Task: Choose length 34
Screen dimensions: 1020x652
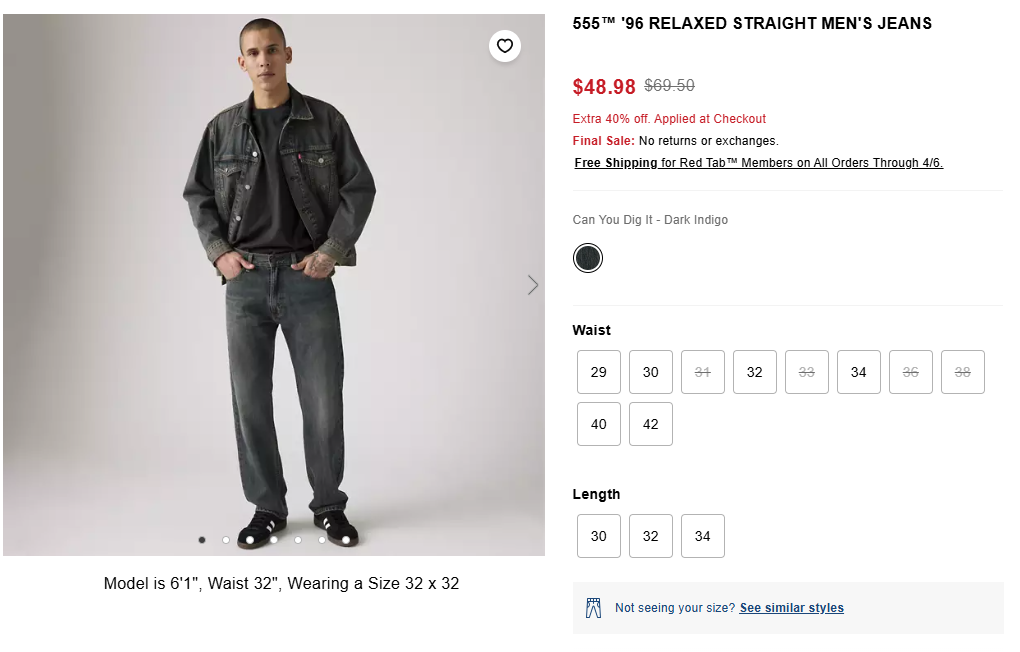Action: coord(703,536)
